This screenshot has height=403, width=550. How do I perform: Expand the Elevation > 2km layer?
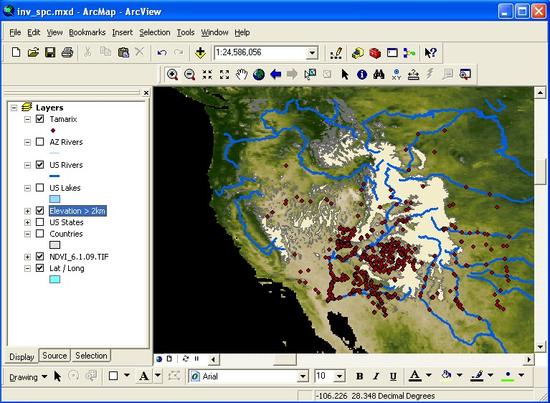click(27, 211)
